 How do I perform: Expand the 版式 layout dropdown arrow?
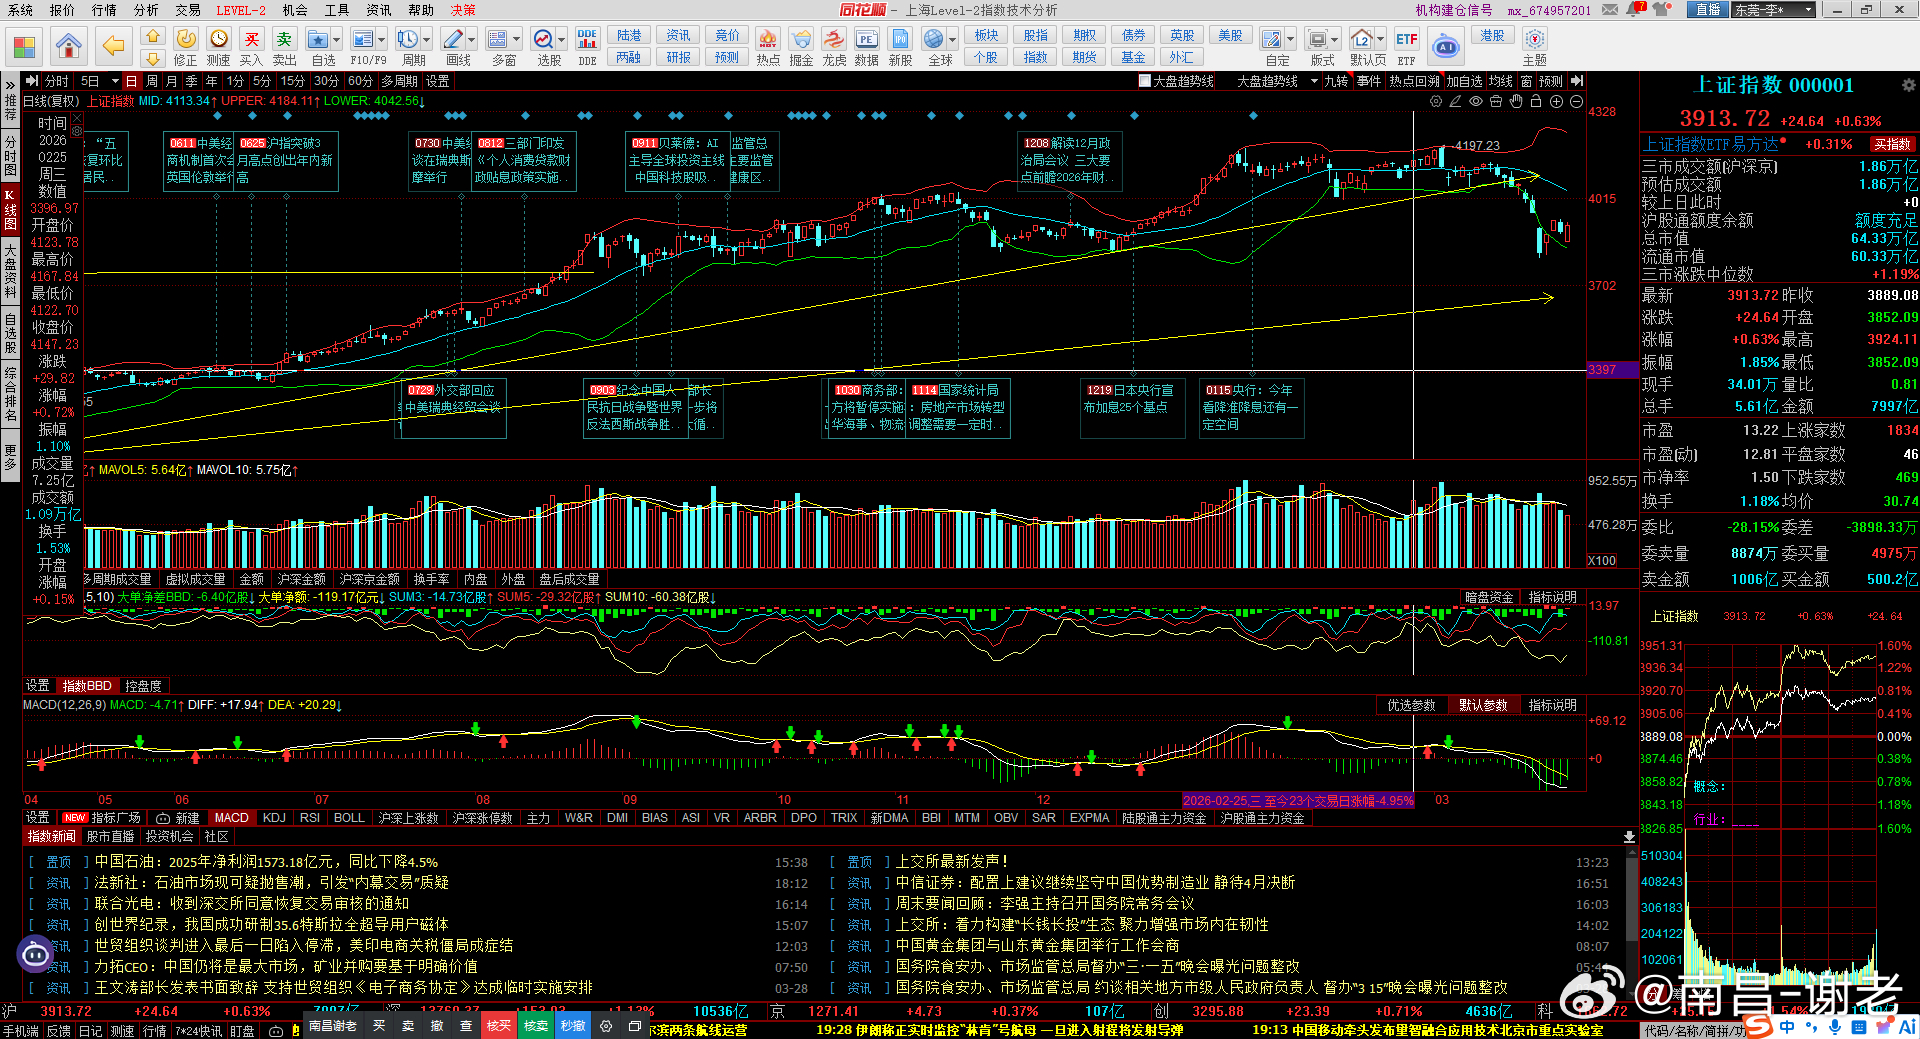[x=1336, y=39]
